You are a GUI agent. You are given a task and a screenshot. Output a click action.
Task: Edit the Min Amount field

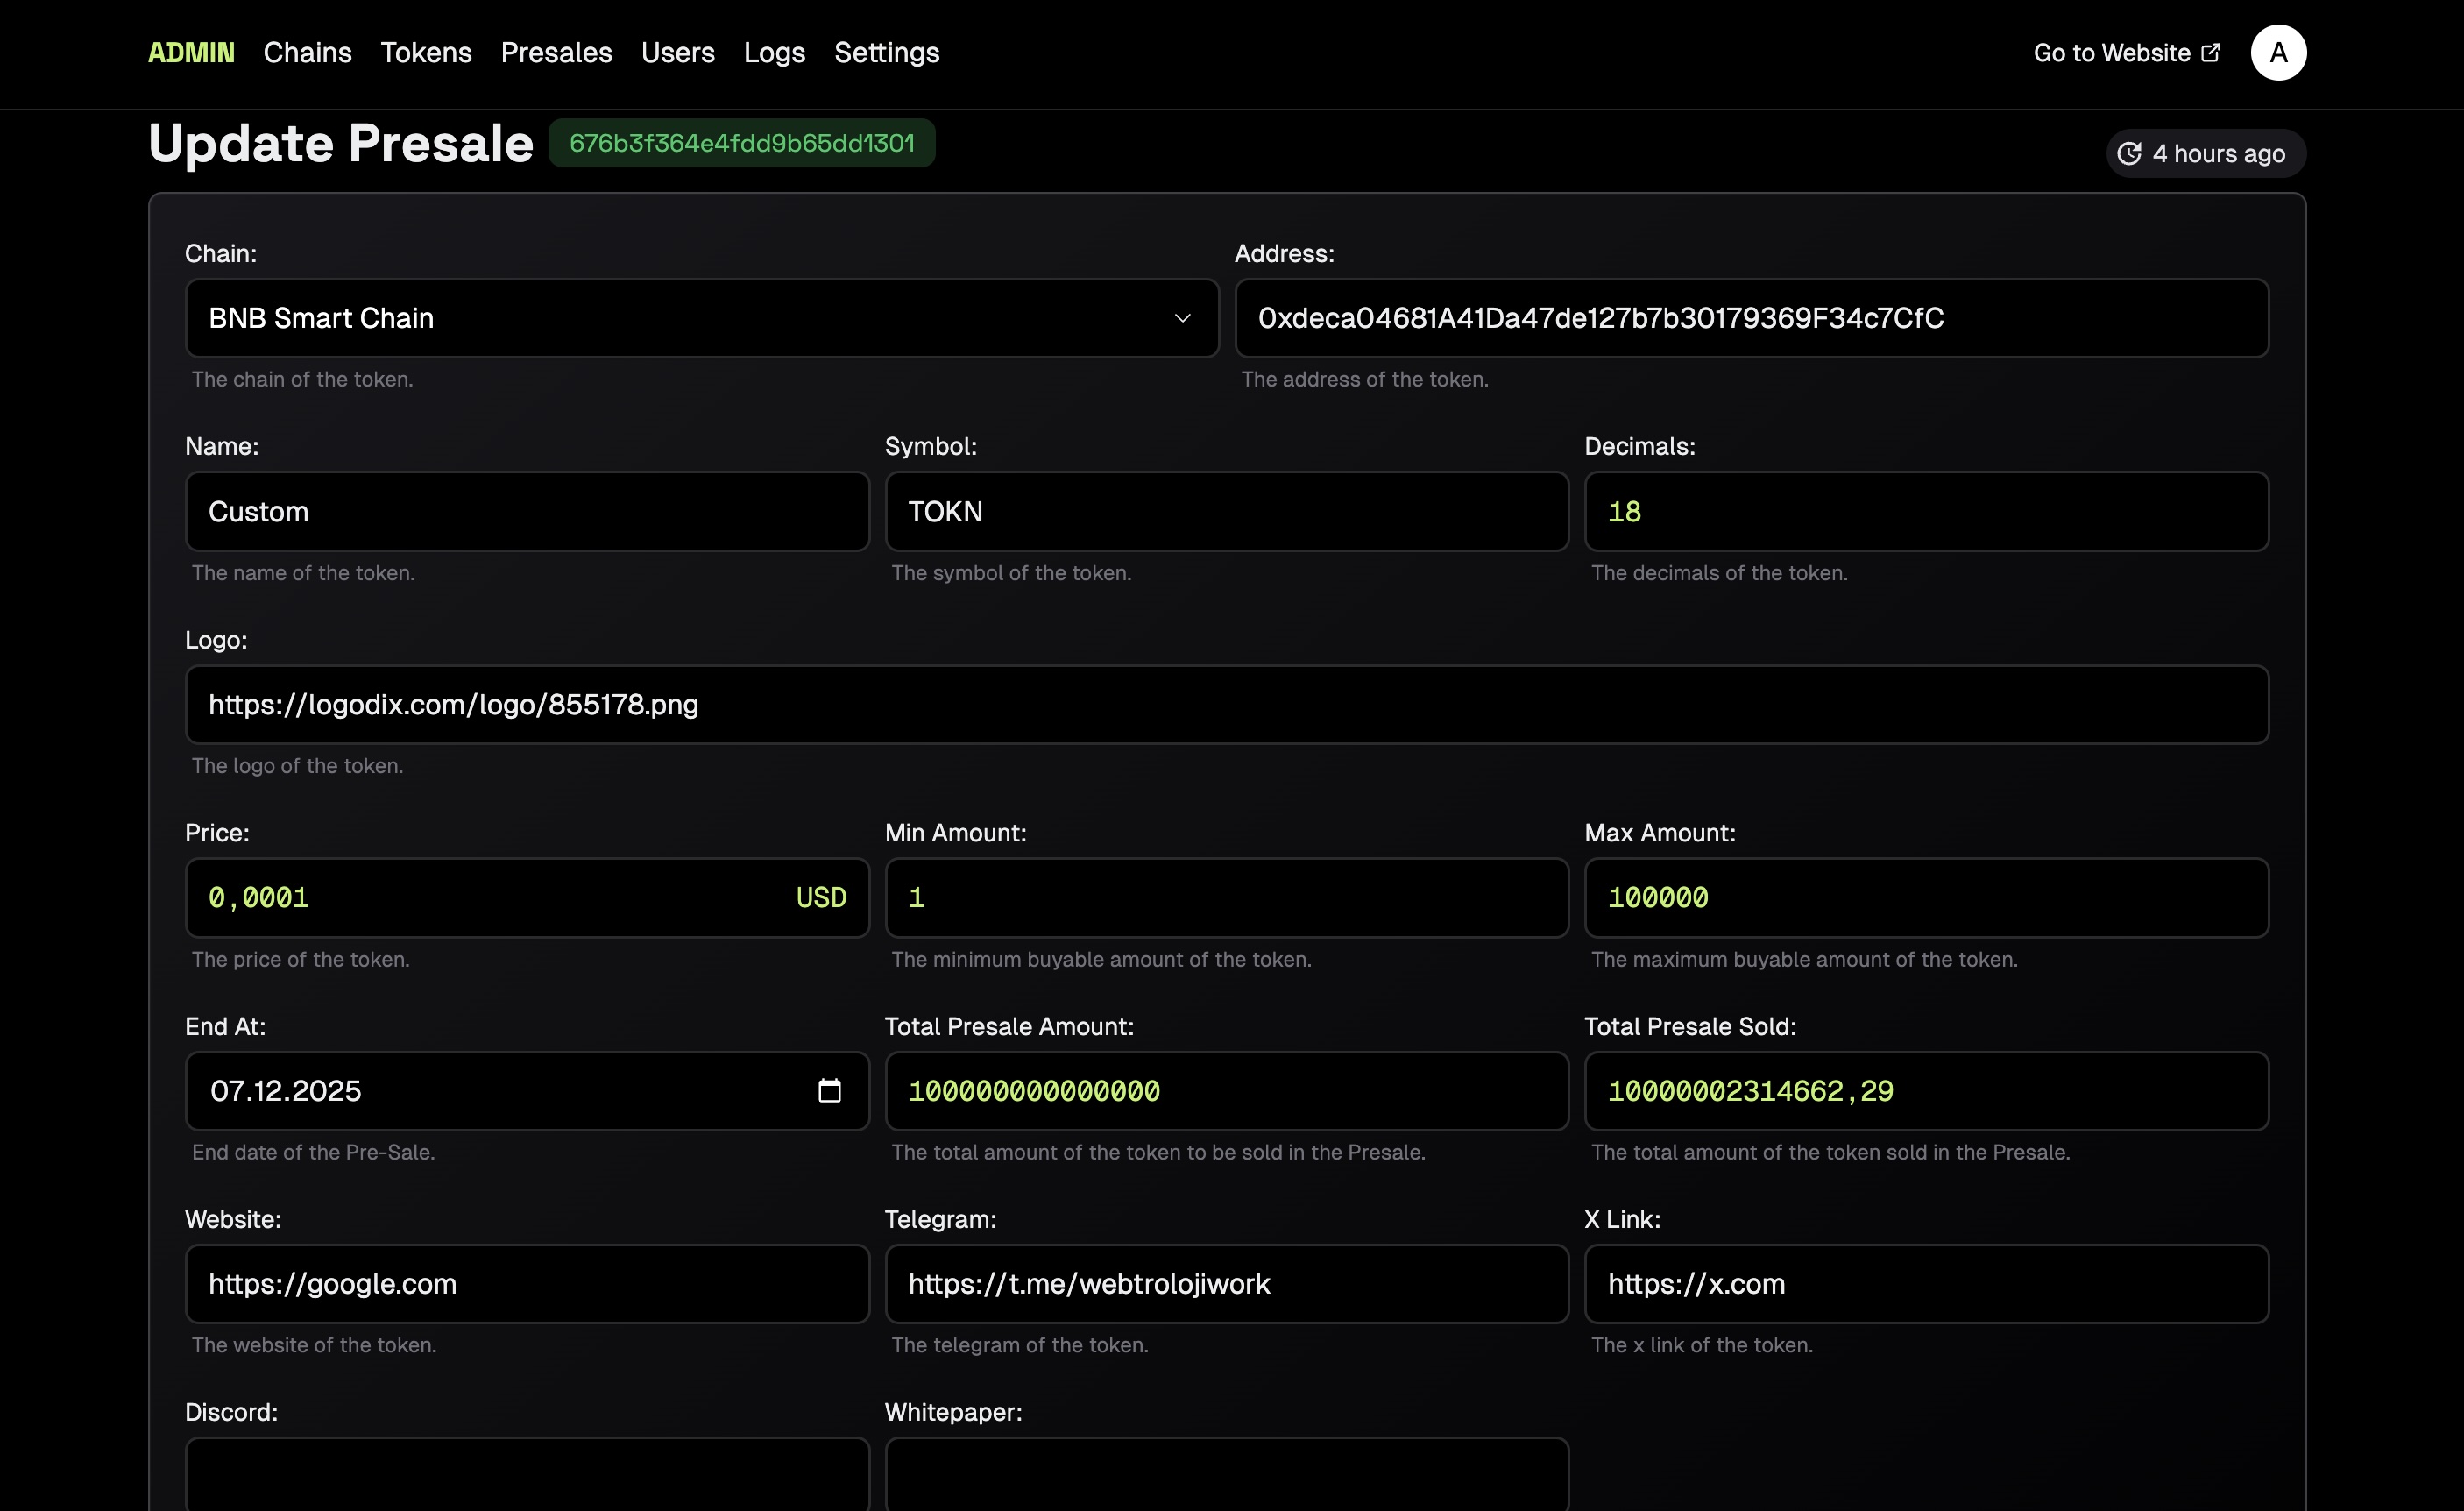[x=1226, y=897]
